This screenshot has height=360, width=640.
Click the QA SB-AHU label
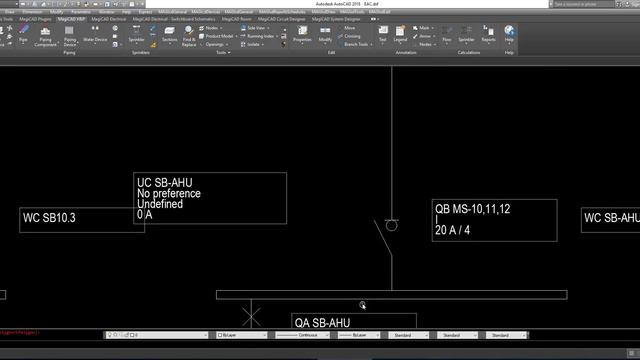coord(322,323)
